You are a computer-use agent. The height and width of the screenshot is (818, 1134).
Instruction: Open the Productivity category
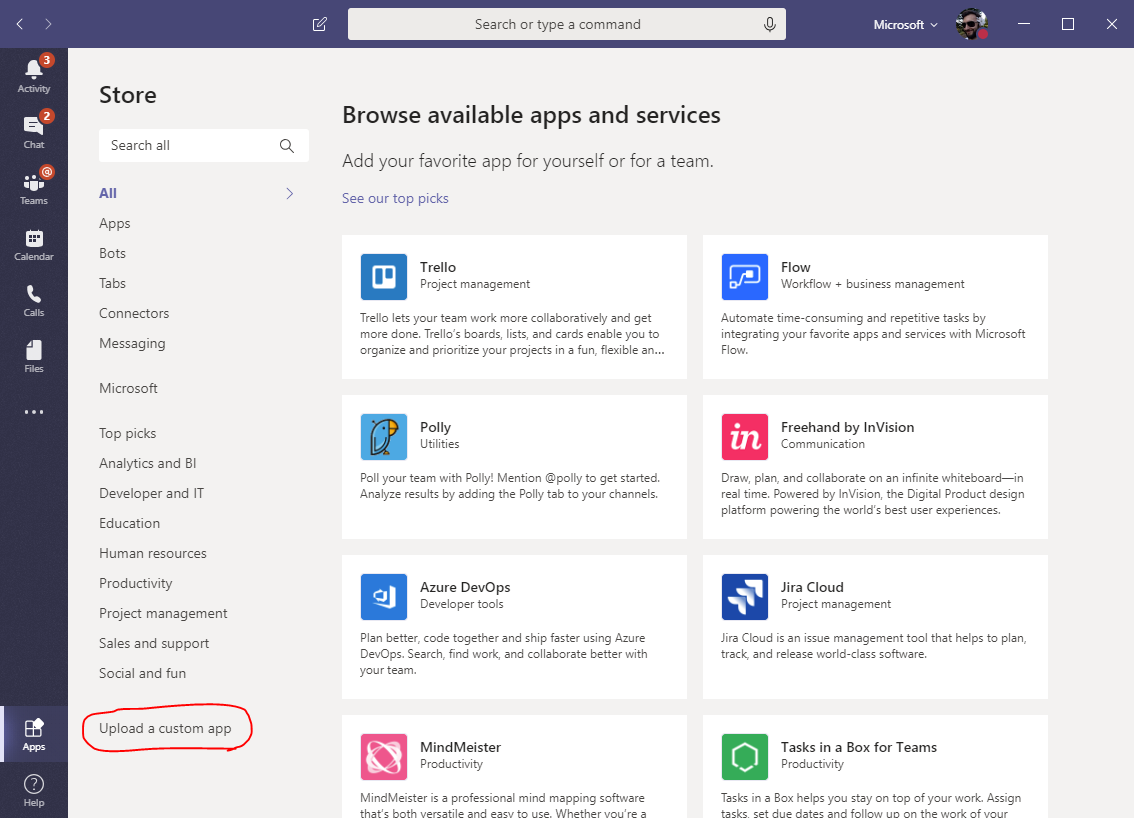pyautogui.click(x=135, y=583)
